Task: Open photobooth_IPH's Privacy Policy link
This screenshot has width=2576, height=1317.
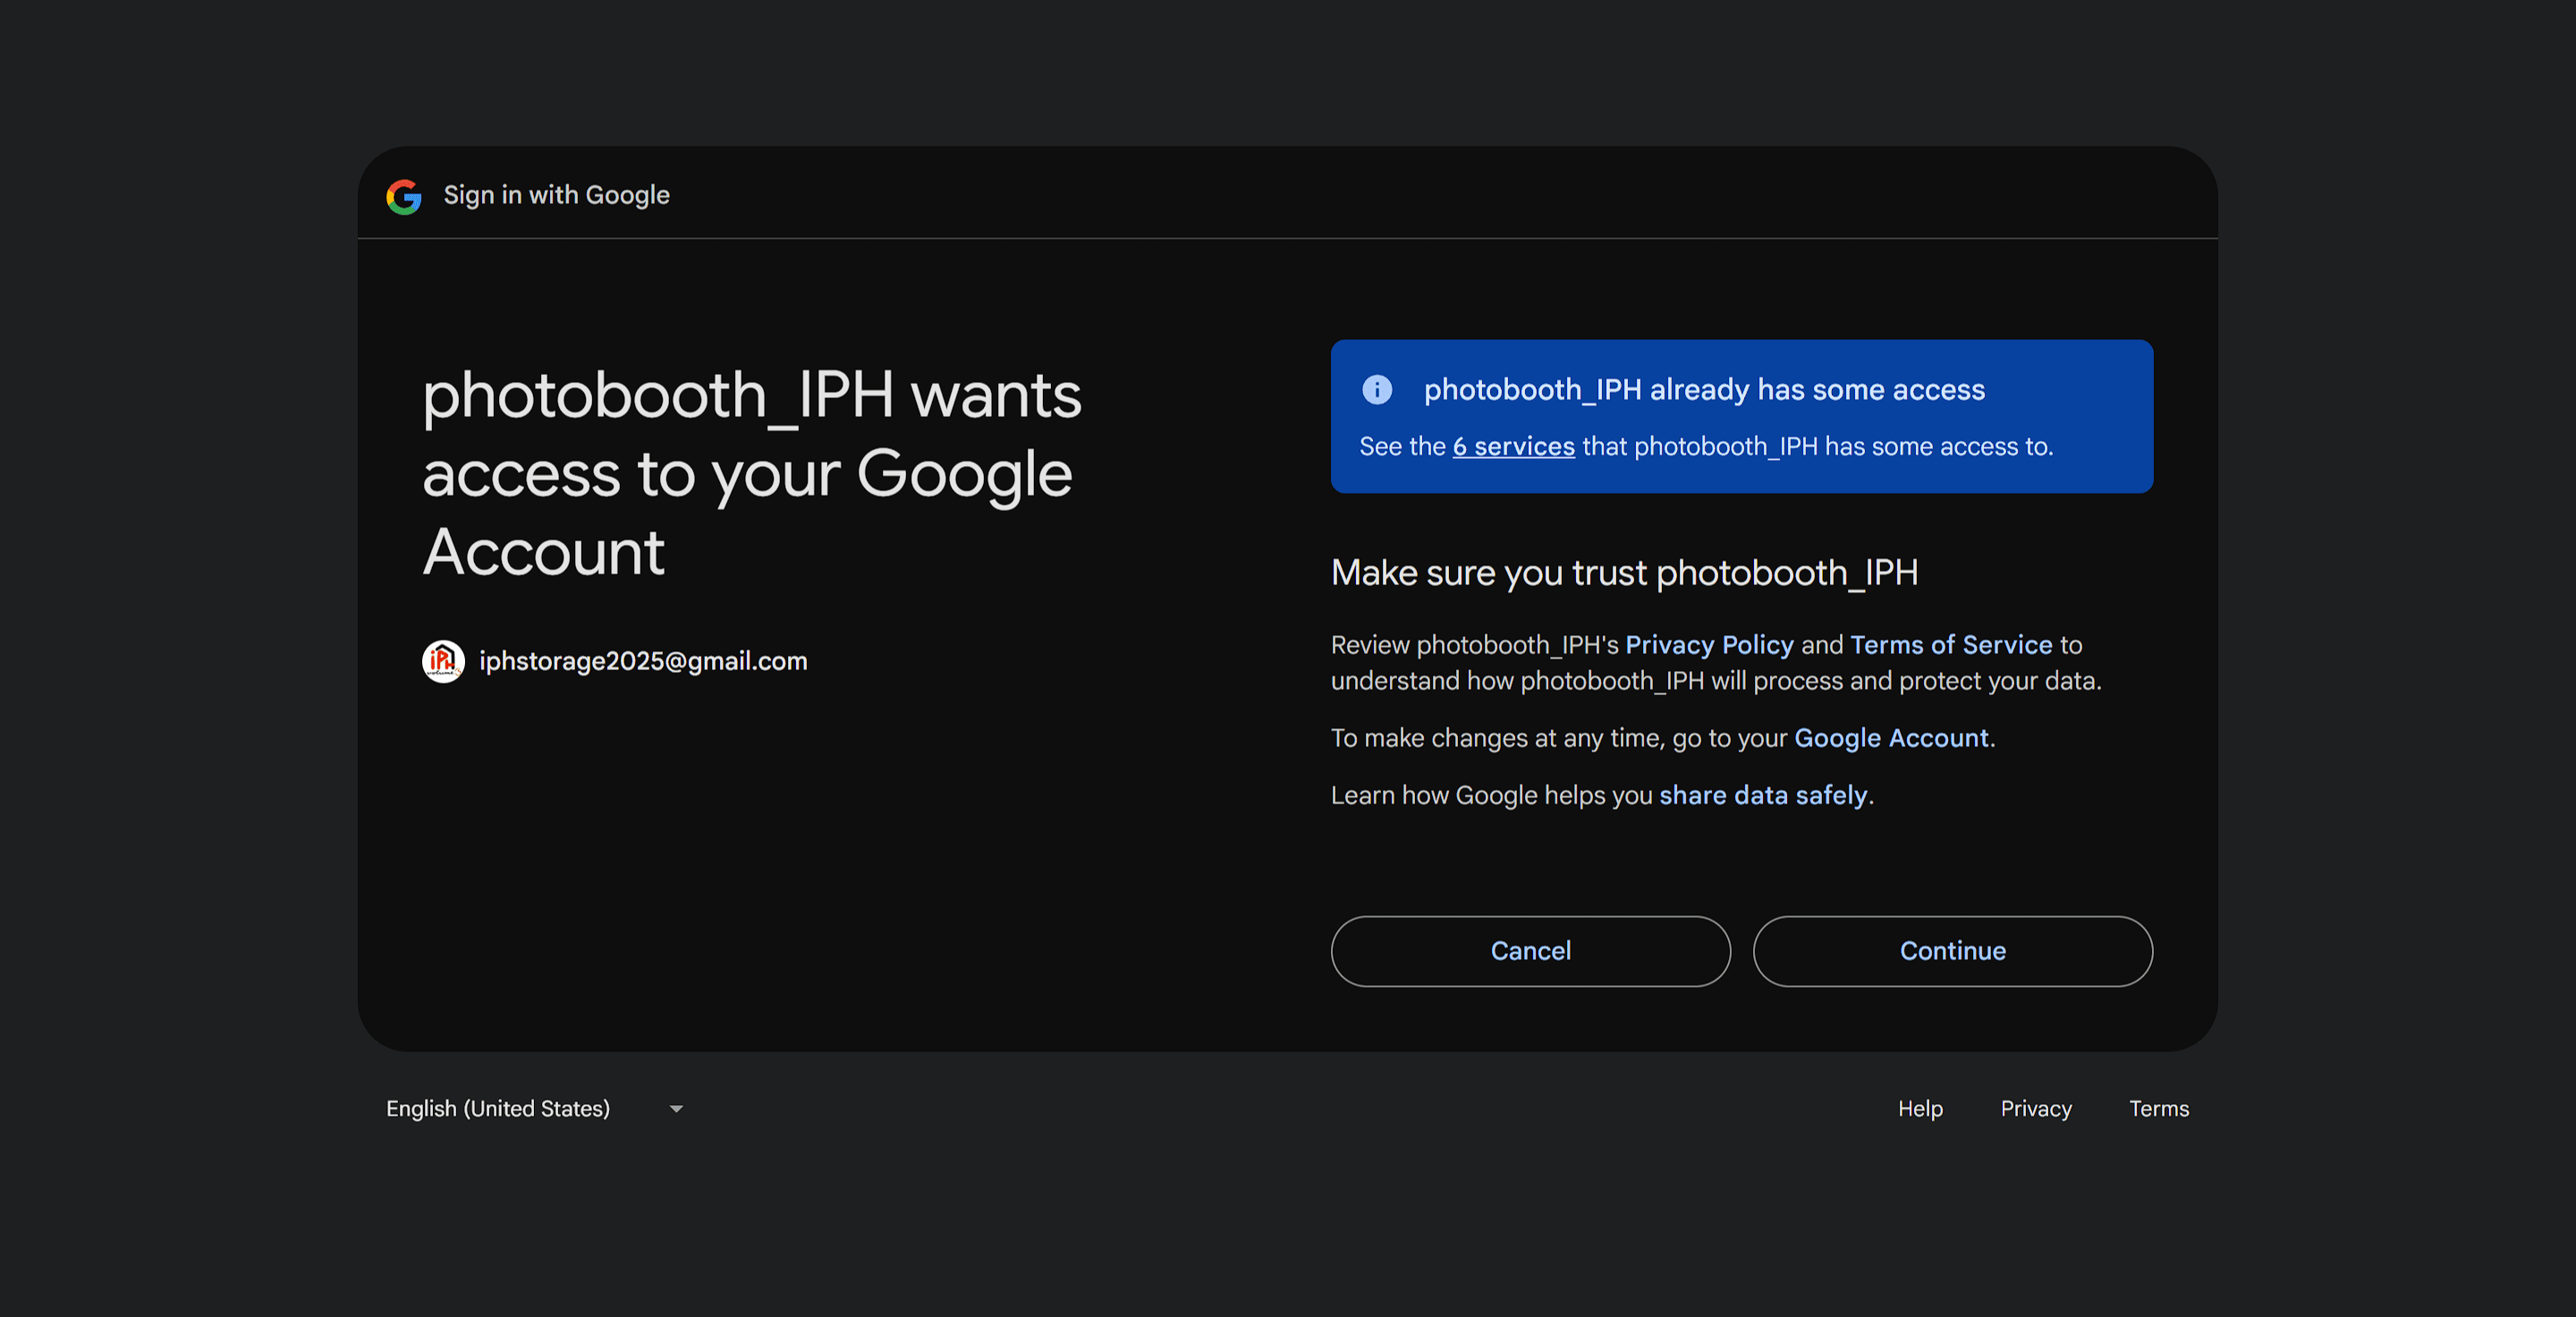Action: coord(1709,645)
